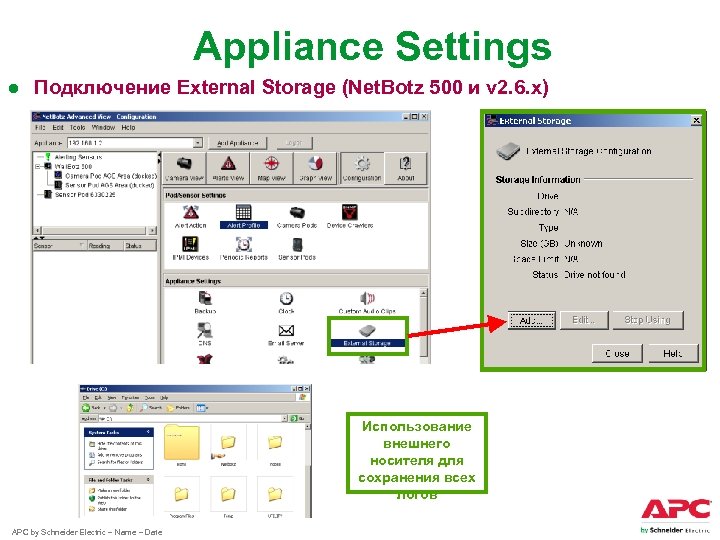
Task: Open Camera View in NetBotz toolbar
Action: [x=184, y=169]
